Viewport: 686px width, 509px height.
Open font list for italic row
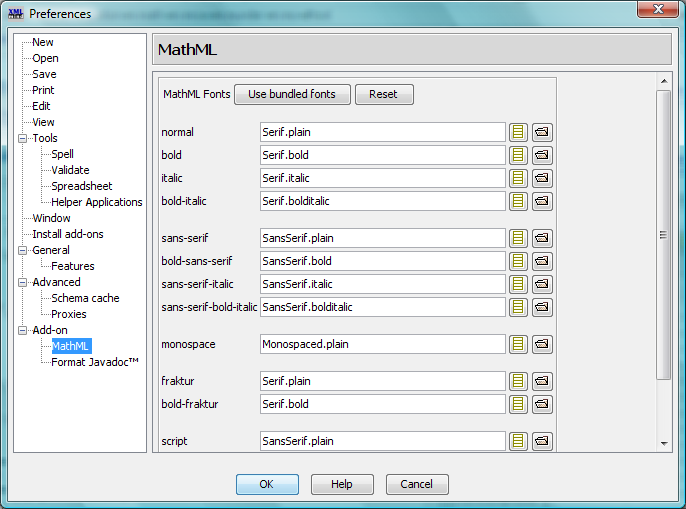[x=518, y=178]
